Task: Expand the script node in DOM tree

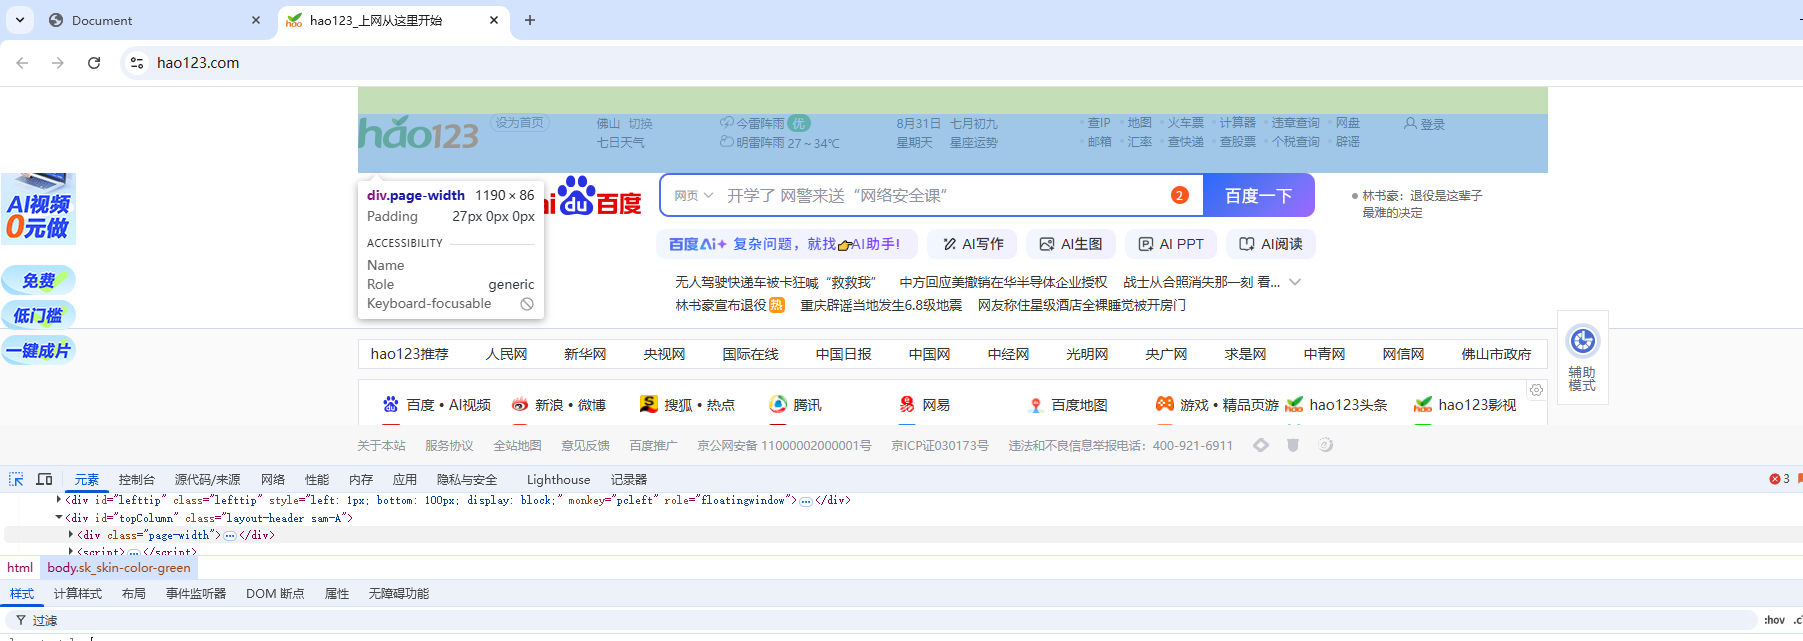Action: 71,551
